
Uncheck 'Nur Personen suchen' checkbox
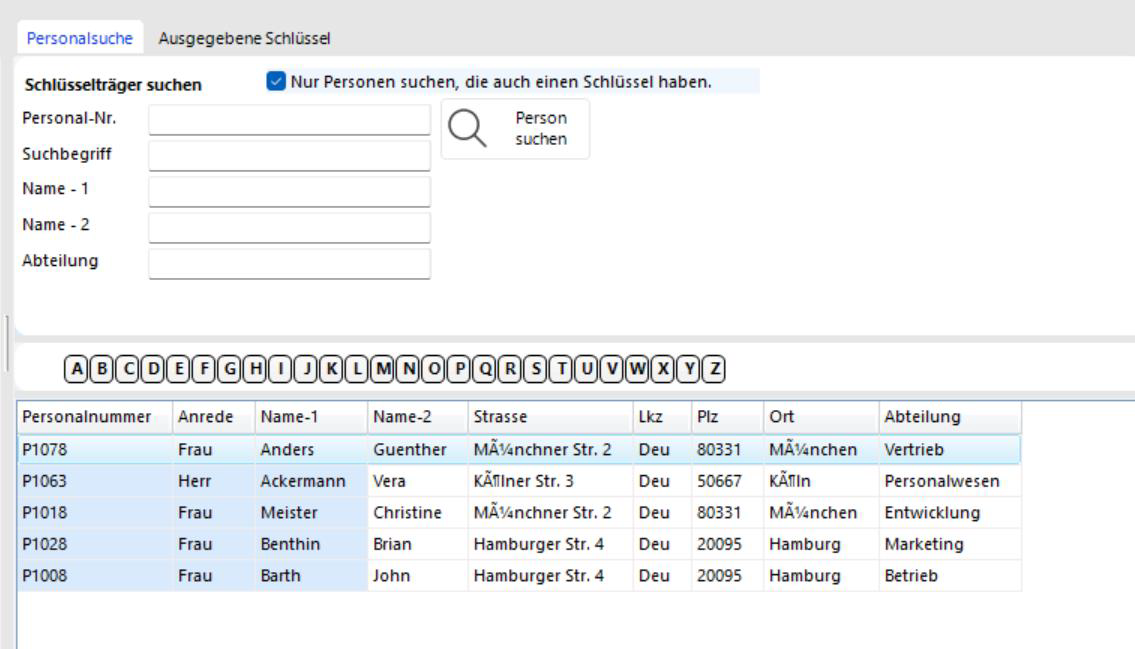[x=275, y=82]
